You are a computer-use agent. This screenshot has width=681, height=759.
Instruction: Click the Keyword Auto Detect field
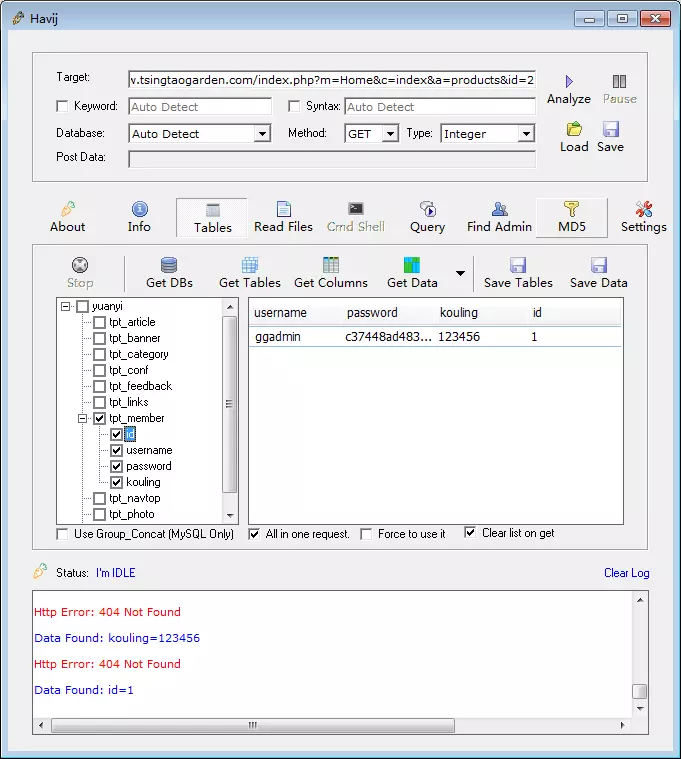pyautogui.click(x=200, y=106)
